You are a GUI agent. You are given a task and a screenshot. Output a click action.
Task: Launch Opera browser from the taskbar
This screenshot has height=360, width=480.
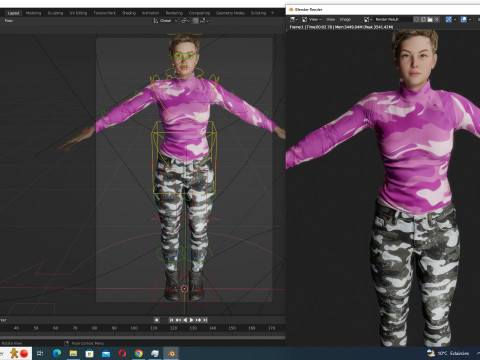[x=122, y=353]
